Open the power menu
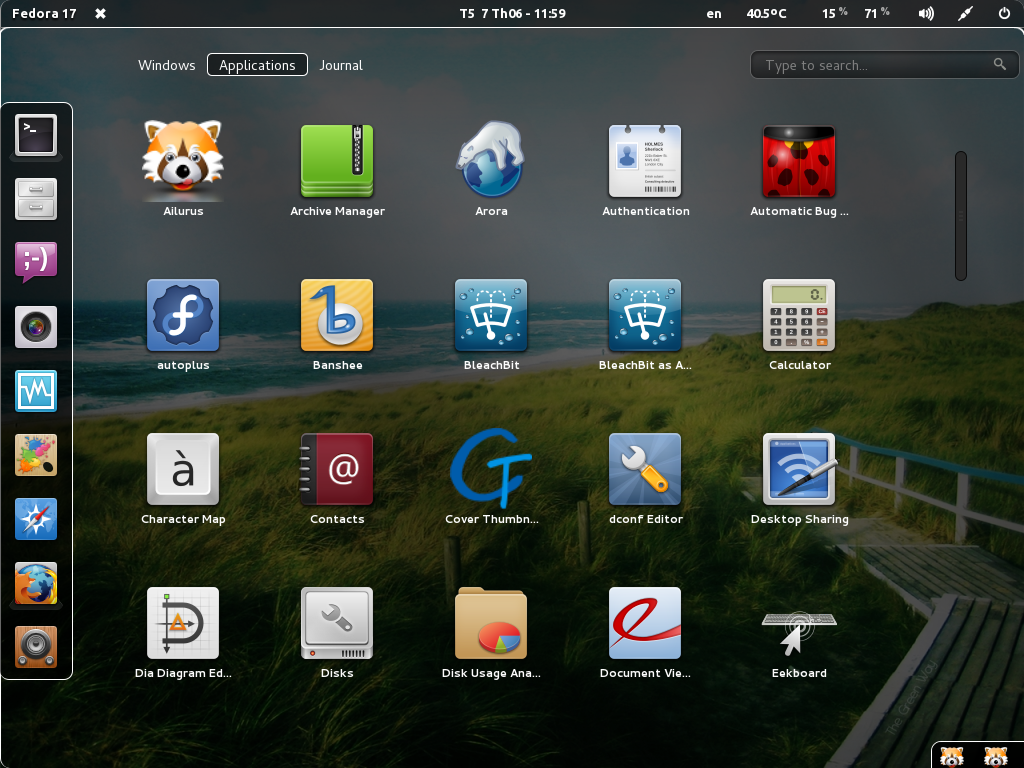This screenshot has height=768, width=1024. pyautogui.click(x=1004, y=13)
